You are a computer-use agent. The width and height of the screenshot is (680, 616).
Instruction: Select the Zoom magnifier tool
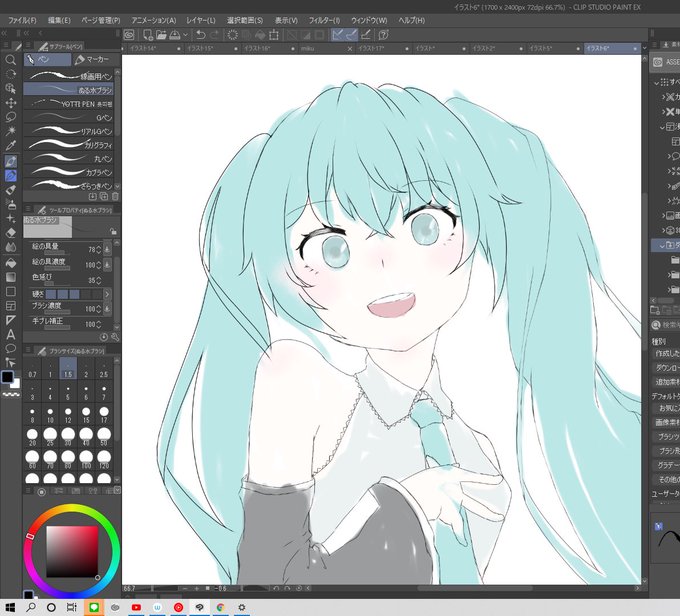coord(11,60)
